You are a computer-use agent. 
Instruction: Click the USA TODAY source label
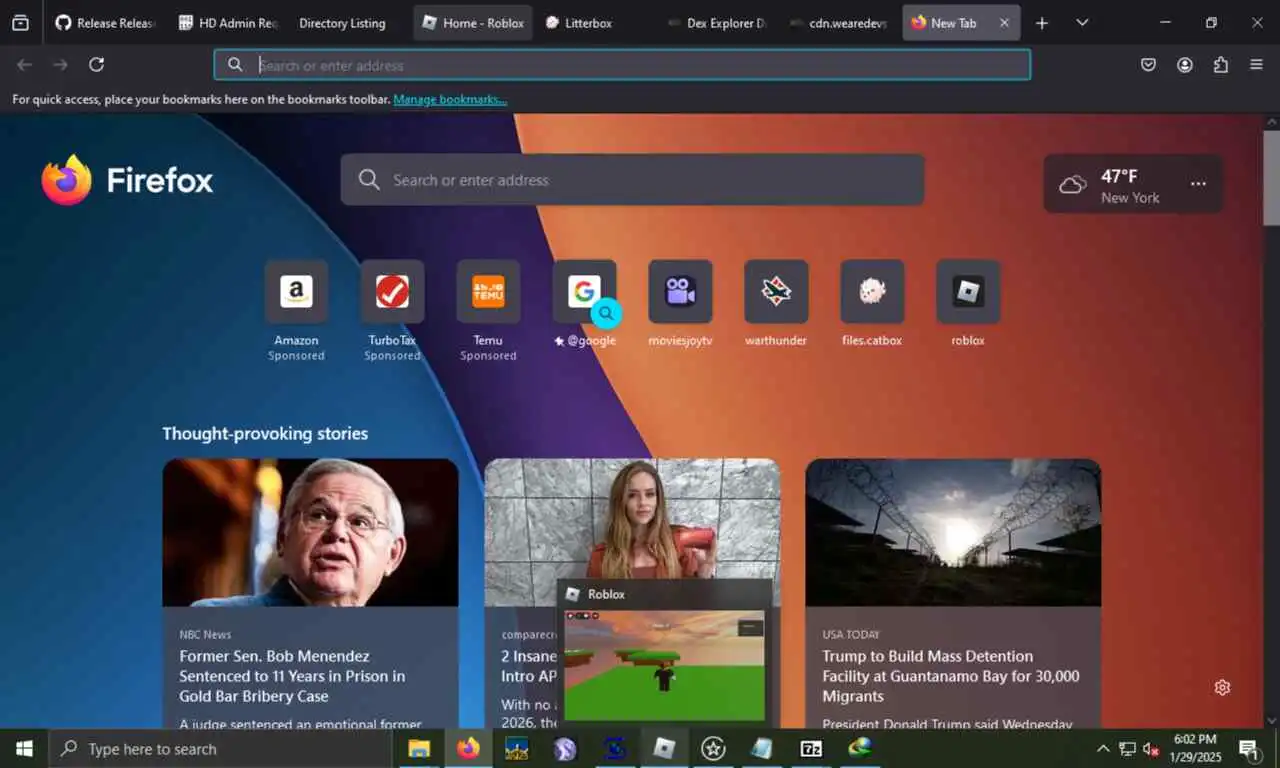852,634
